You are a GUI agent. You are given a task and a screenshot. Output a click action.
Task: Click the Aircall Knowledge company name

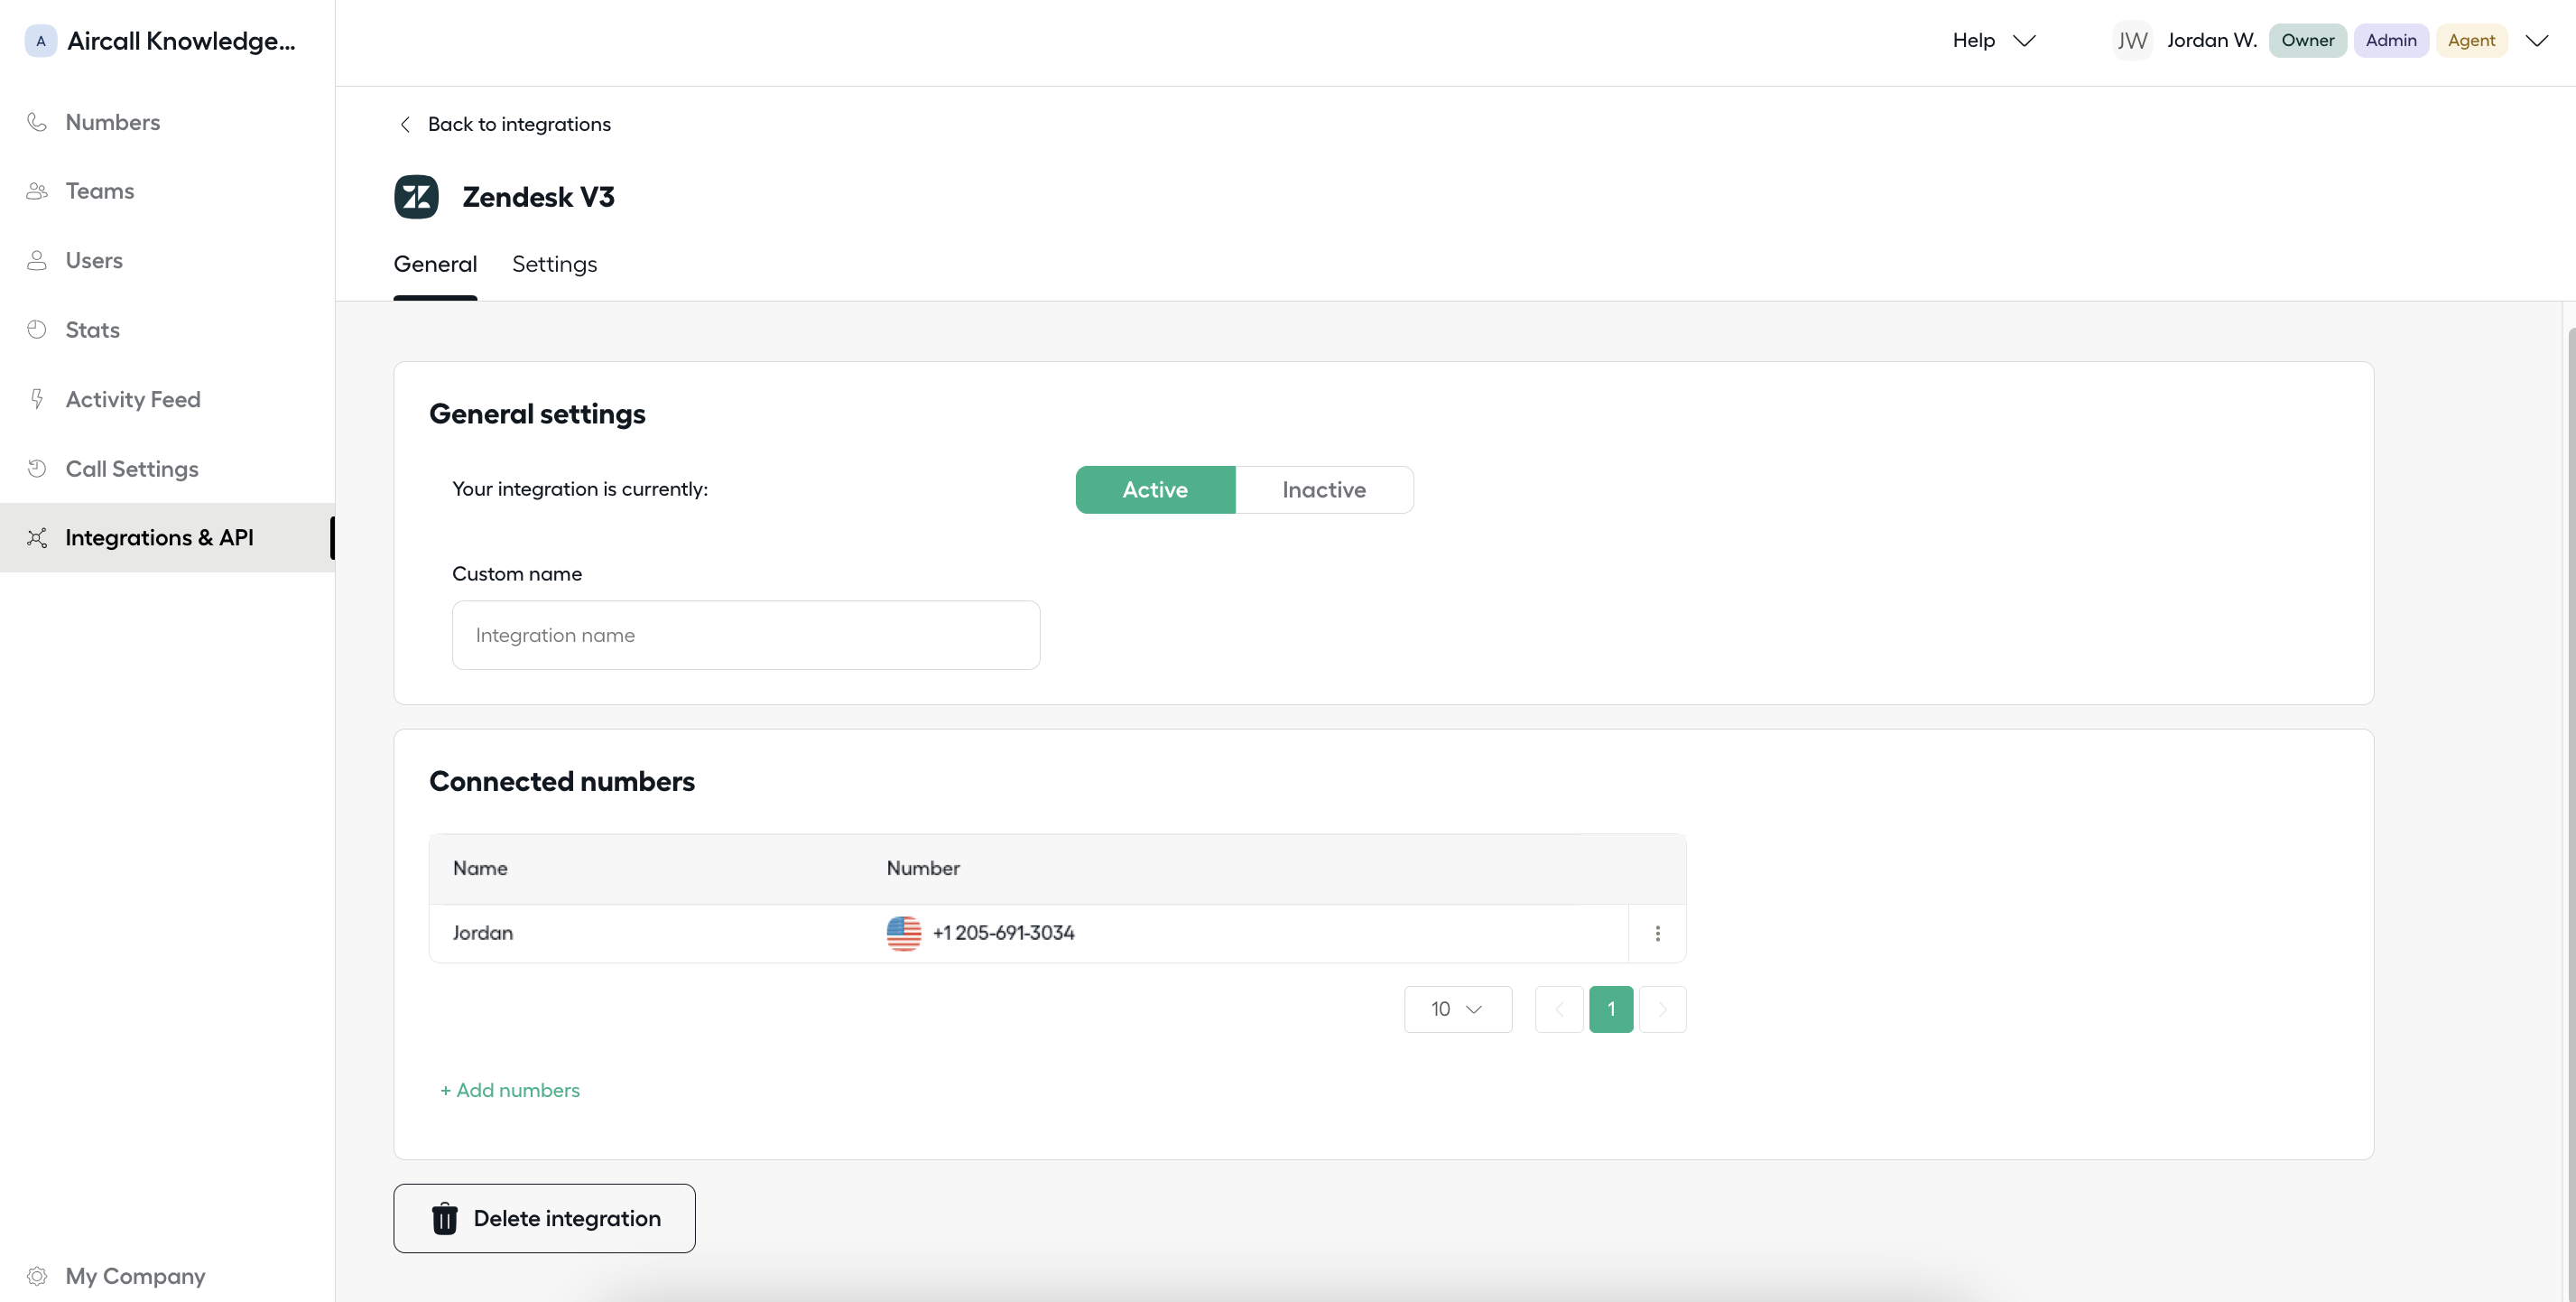click(181, 41)
